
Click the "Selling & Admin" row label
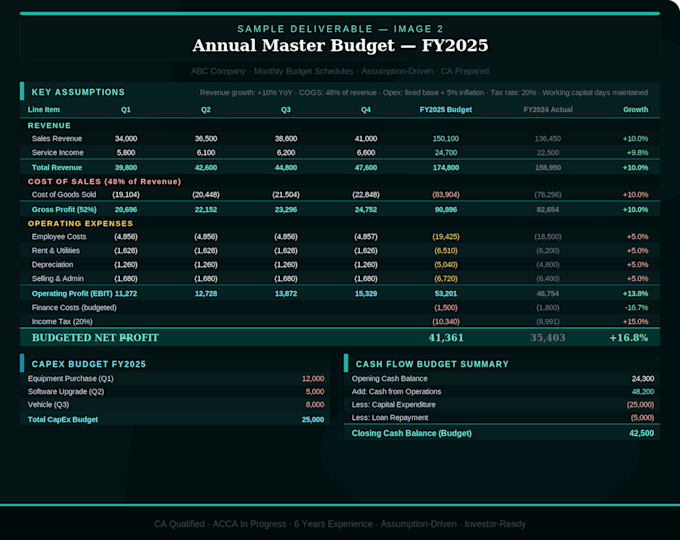(58, 278)
